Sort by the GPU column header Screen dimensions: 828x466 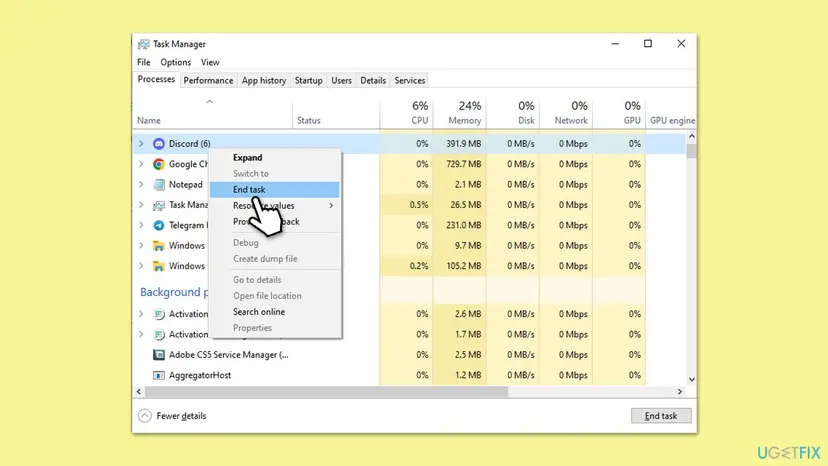619,113
